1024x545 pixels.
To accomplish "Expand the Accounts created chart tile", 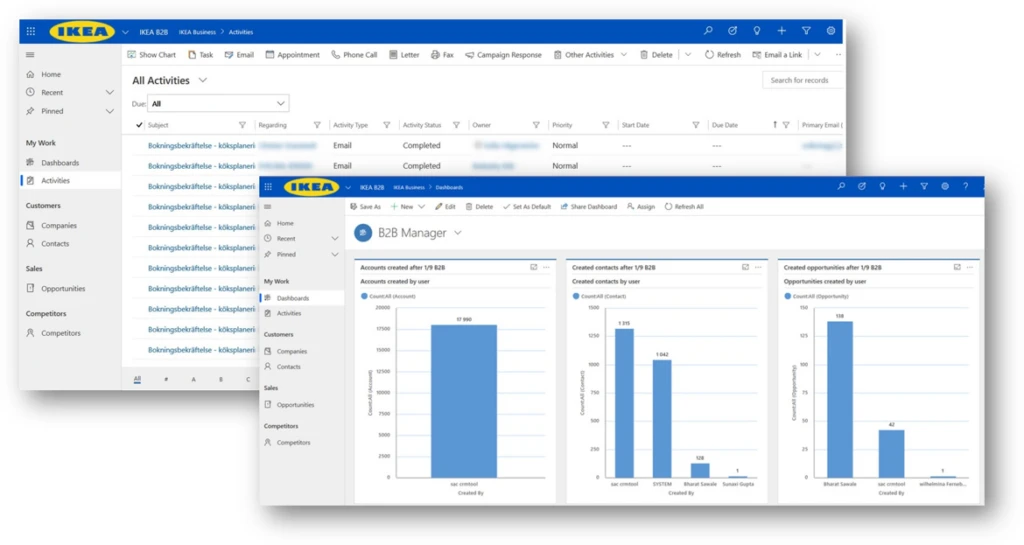I will click(533, 267).
